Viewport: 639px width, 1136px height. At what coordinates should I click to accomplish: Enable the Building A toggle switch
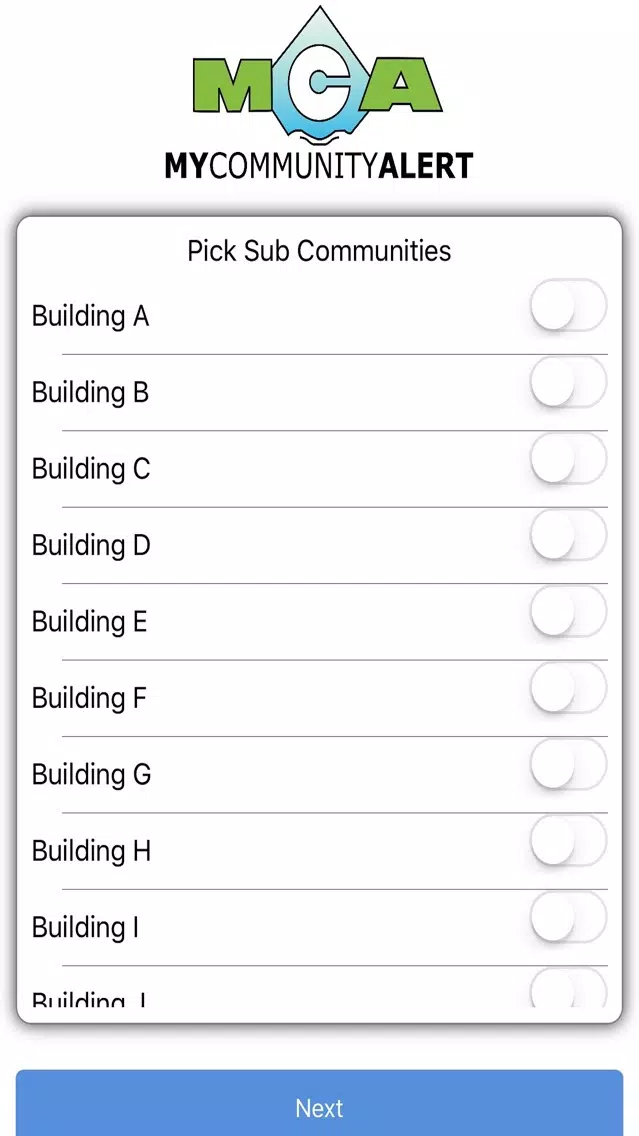click(568, 306)
